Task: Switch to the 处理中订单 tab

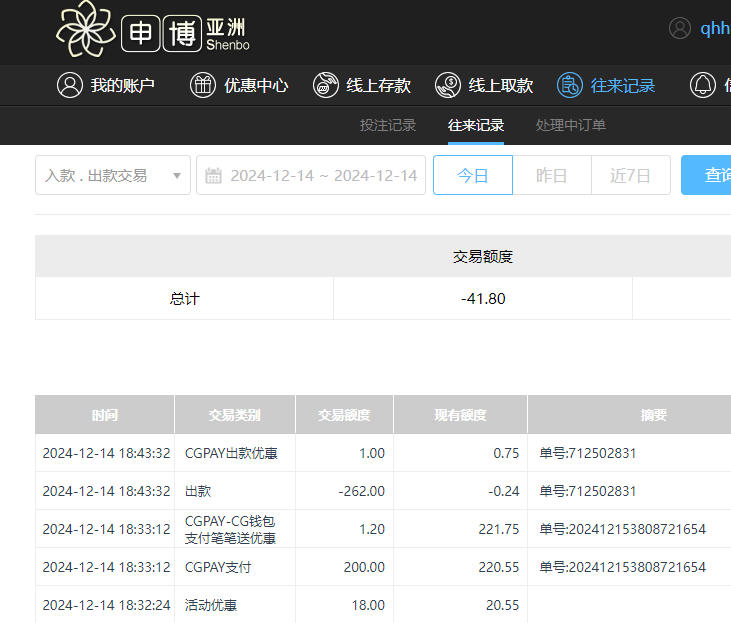Action: click(x=571, y=125)
